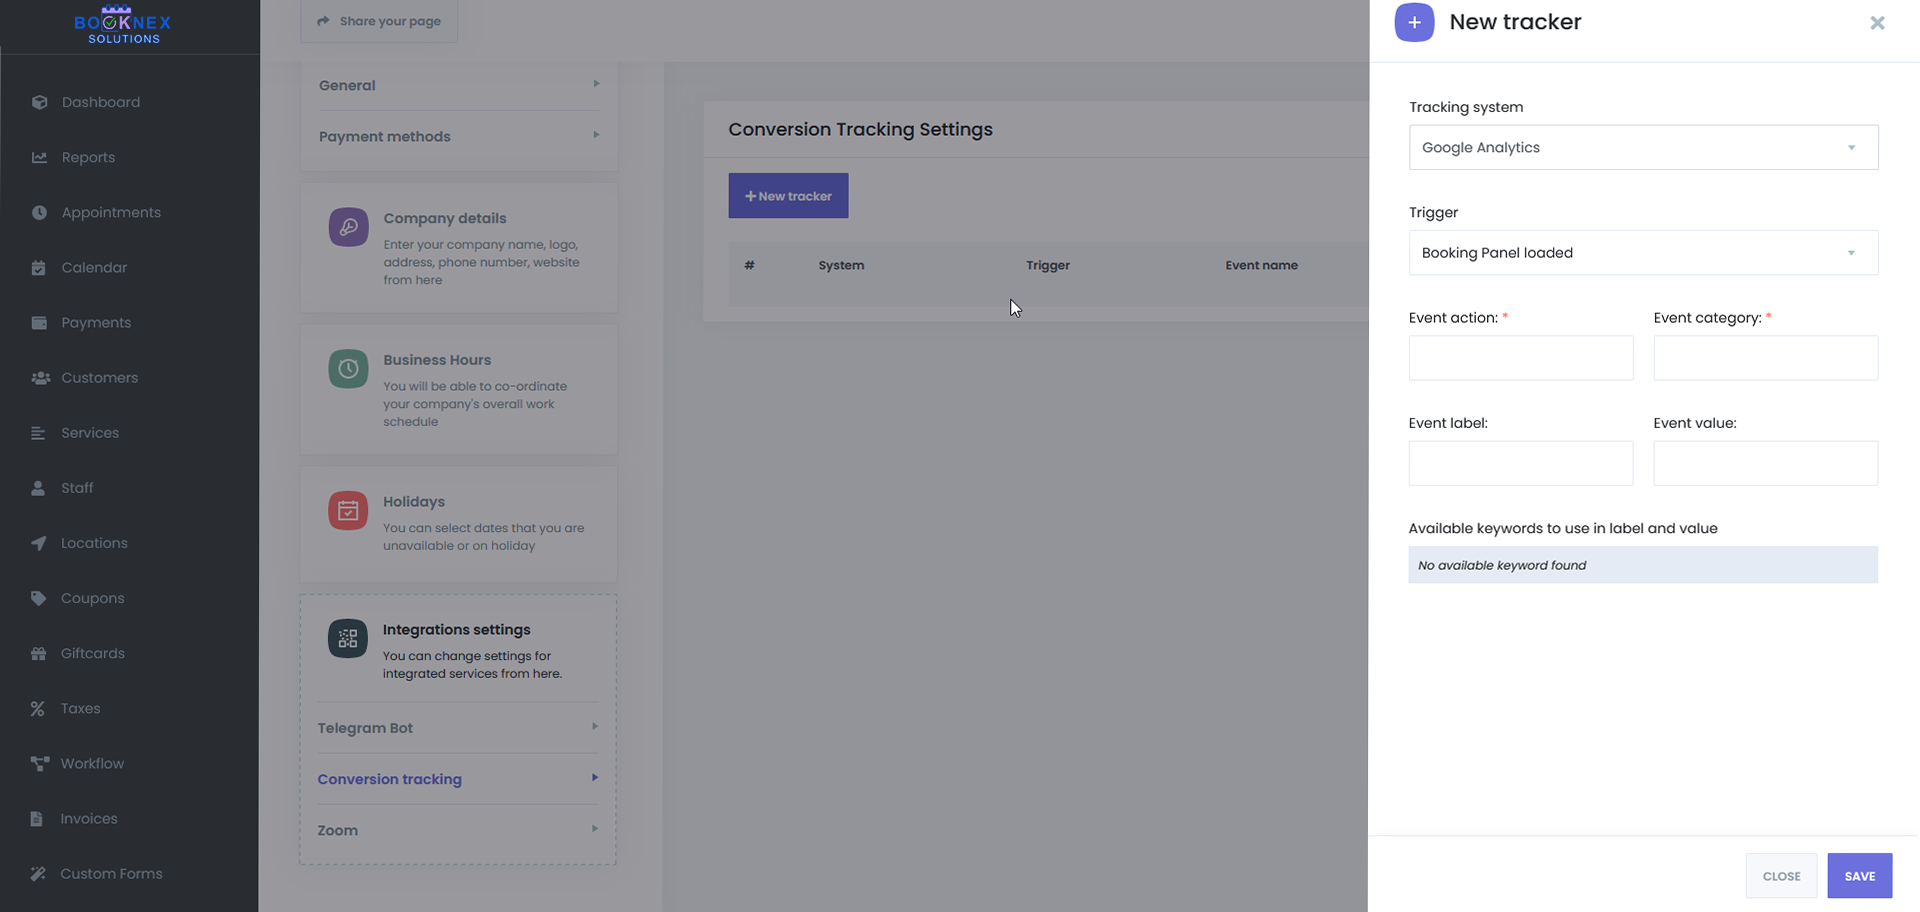The height and width of the screenshot is (912, 1920).
Task: Open the Tracking system dropdown
Action: pyautogui.click(x=1642, y=147)
